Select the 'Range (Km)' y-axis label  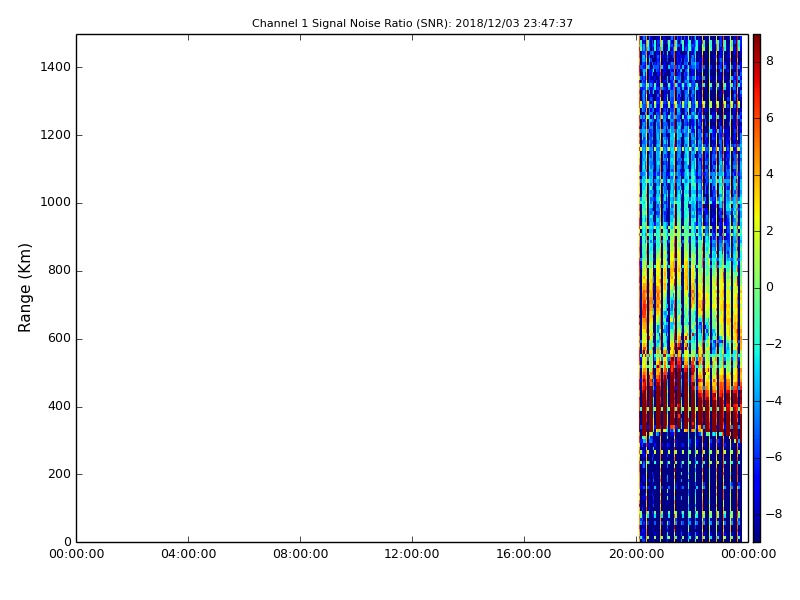coord(24,288)
